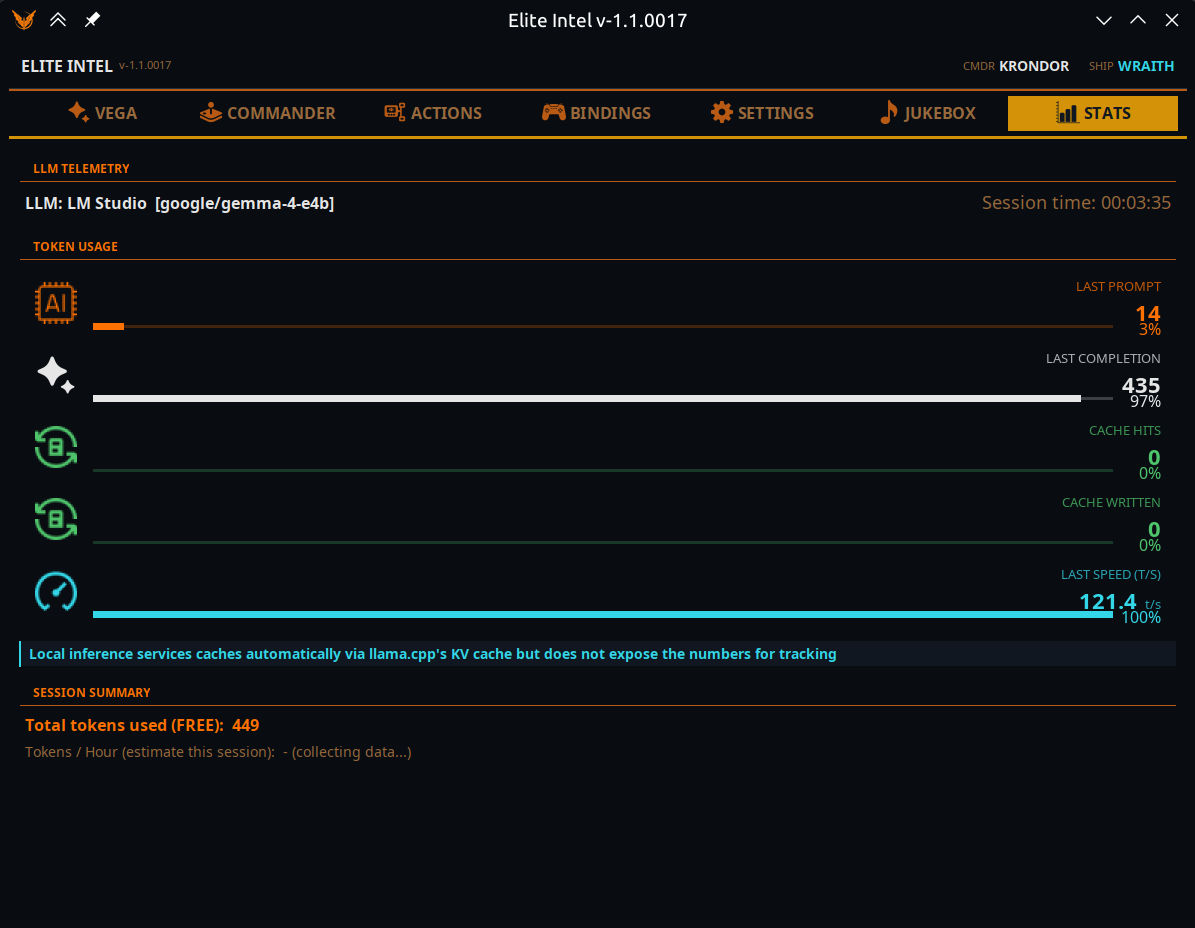
Task: Click the Session time 00:03:35 readout
Action: point(1075,203)
